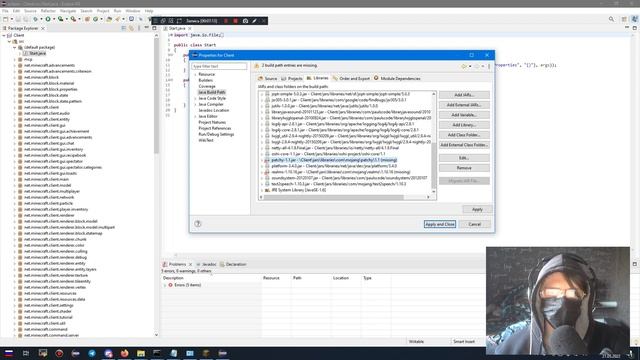Click Add Library... button
The image size is (640, 360).
pyautogui.click(x=464, y=125)
